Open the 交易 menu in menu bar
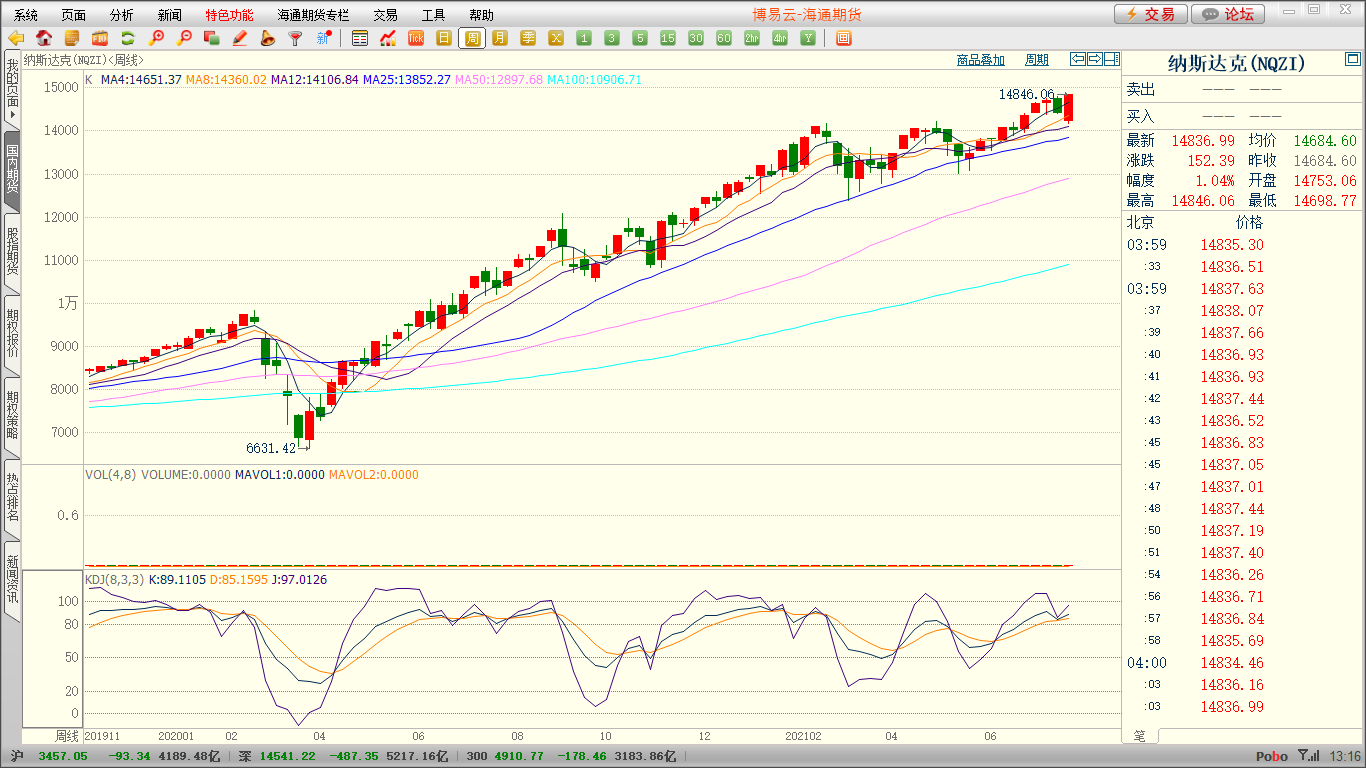Viewport: 1366px width, 768px height. click(385, 15)
